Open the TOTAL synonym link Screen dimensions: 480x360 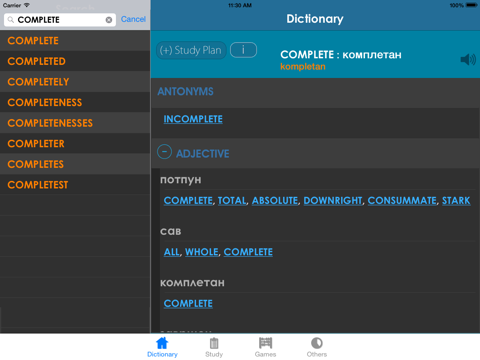click(232, 201)
